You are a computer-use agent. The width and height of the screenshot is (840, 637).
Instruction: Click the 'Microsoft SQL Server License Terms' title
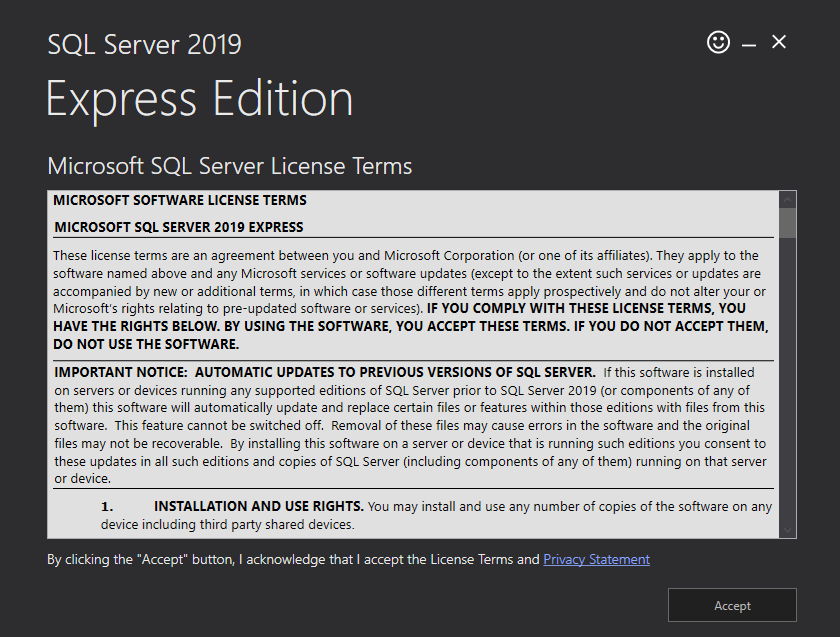(x=230, y=166)
